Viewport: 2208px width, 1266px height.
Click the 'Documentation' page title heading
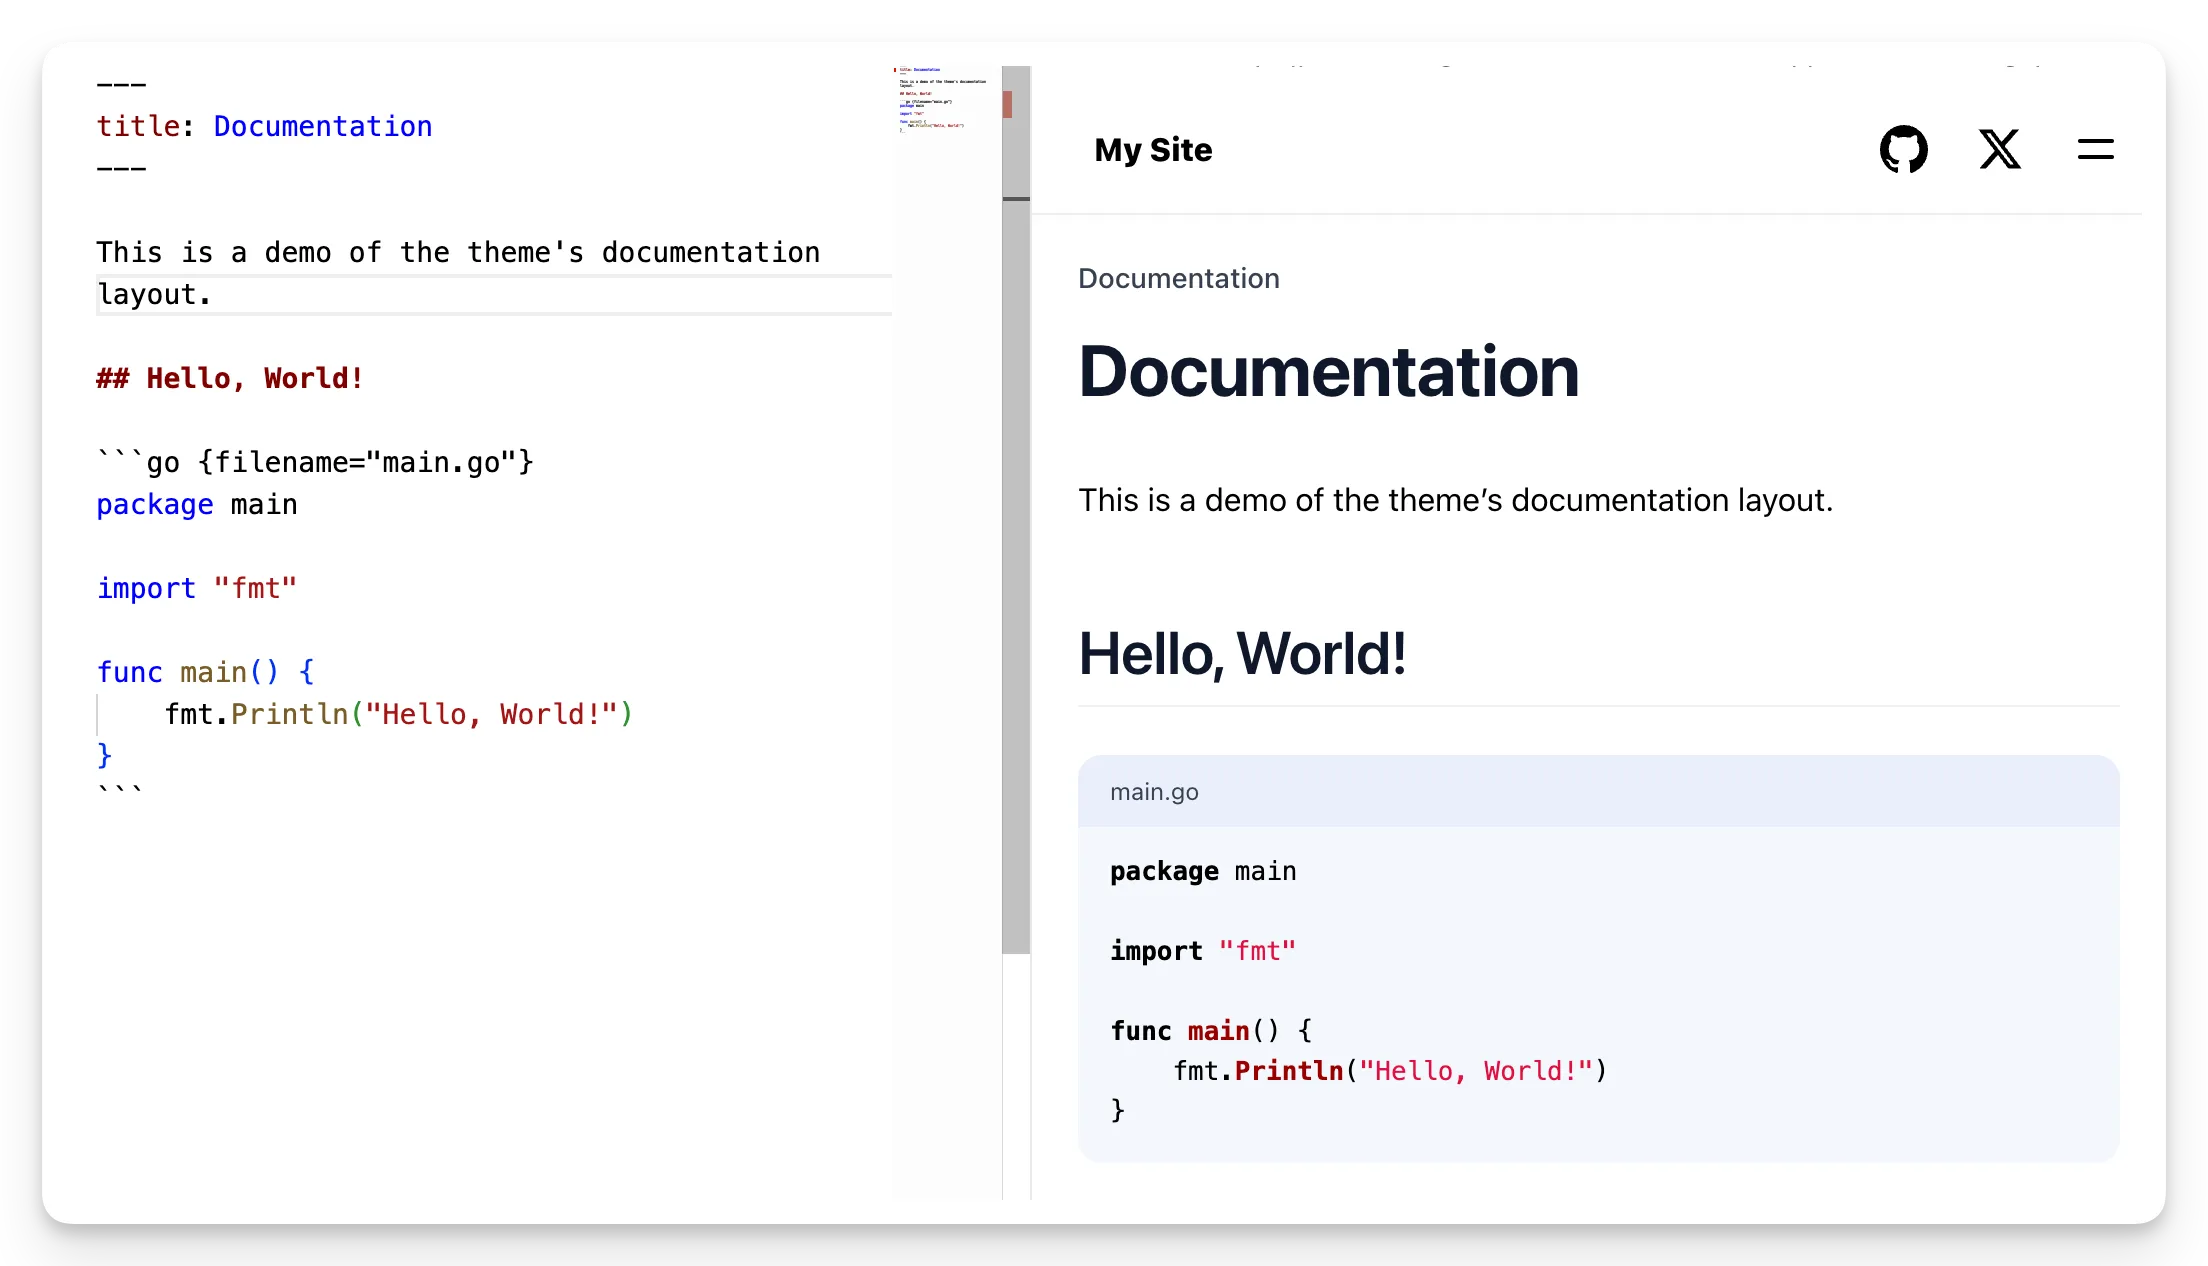click(x=1327, y=371)
